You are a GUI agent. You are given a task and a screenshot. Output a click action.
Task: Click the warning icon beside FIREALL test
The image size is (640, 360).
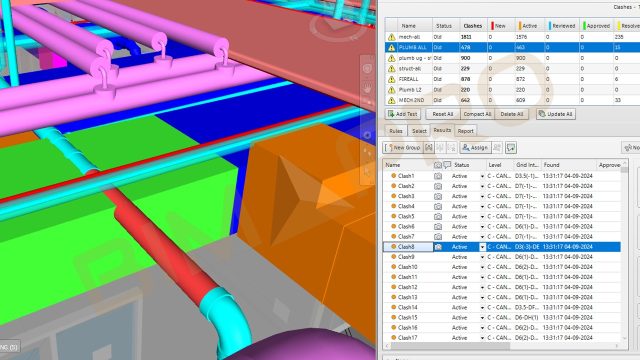click(391, 79)
